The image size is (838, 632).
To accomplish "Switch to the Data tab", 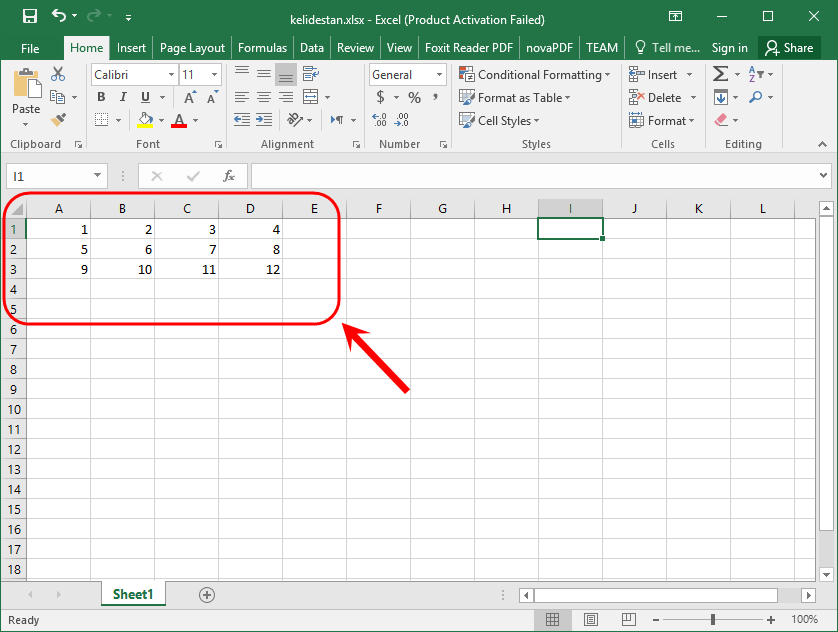I will [312, 48].
